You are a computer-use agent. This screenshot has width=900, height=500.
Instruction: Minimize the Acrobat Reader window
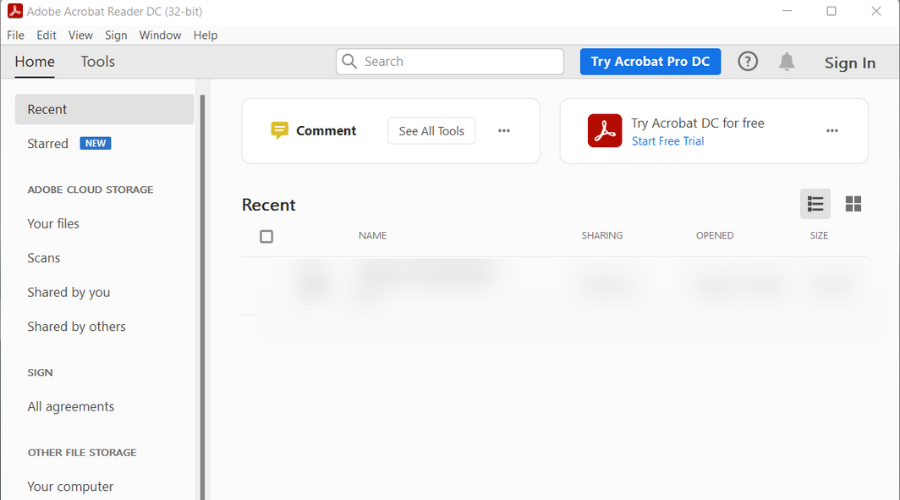pyautogui.click(x=787, y=11)
